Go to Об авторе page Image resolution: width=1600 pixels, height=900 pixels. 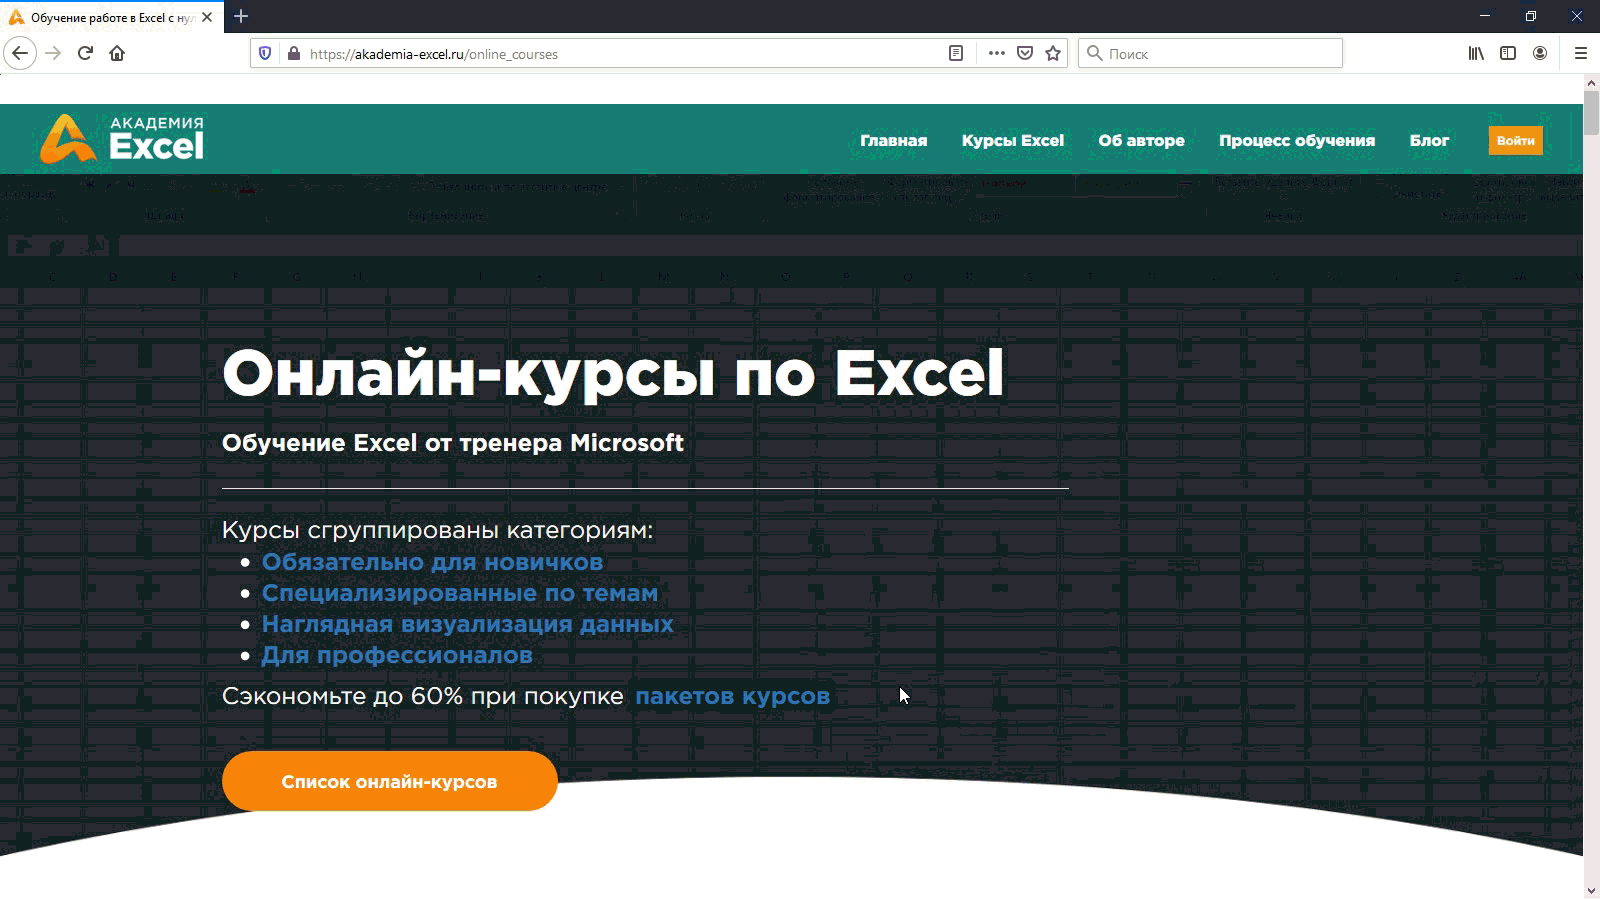(x=1141, y=140)
